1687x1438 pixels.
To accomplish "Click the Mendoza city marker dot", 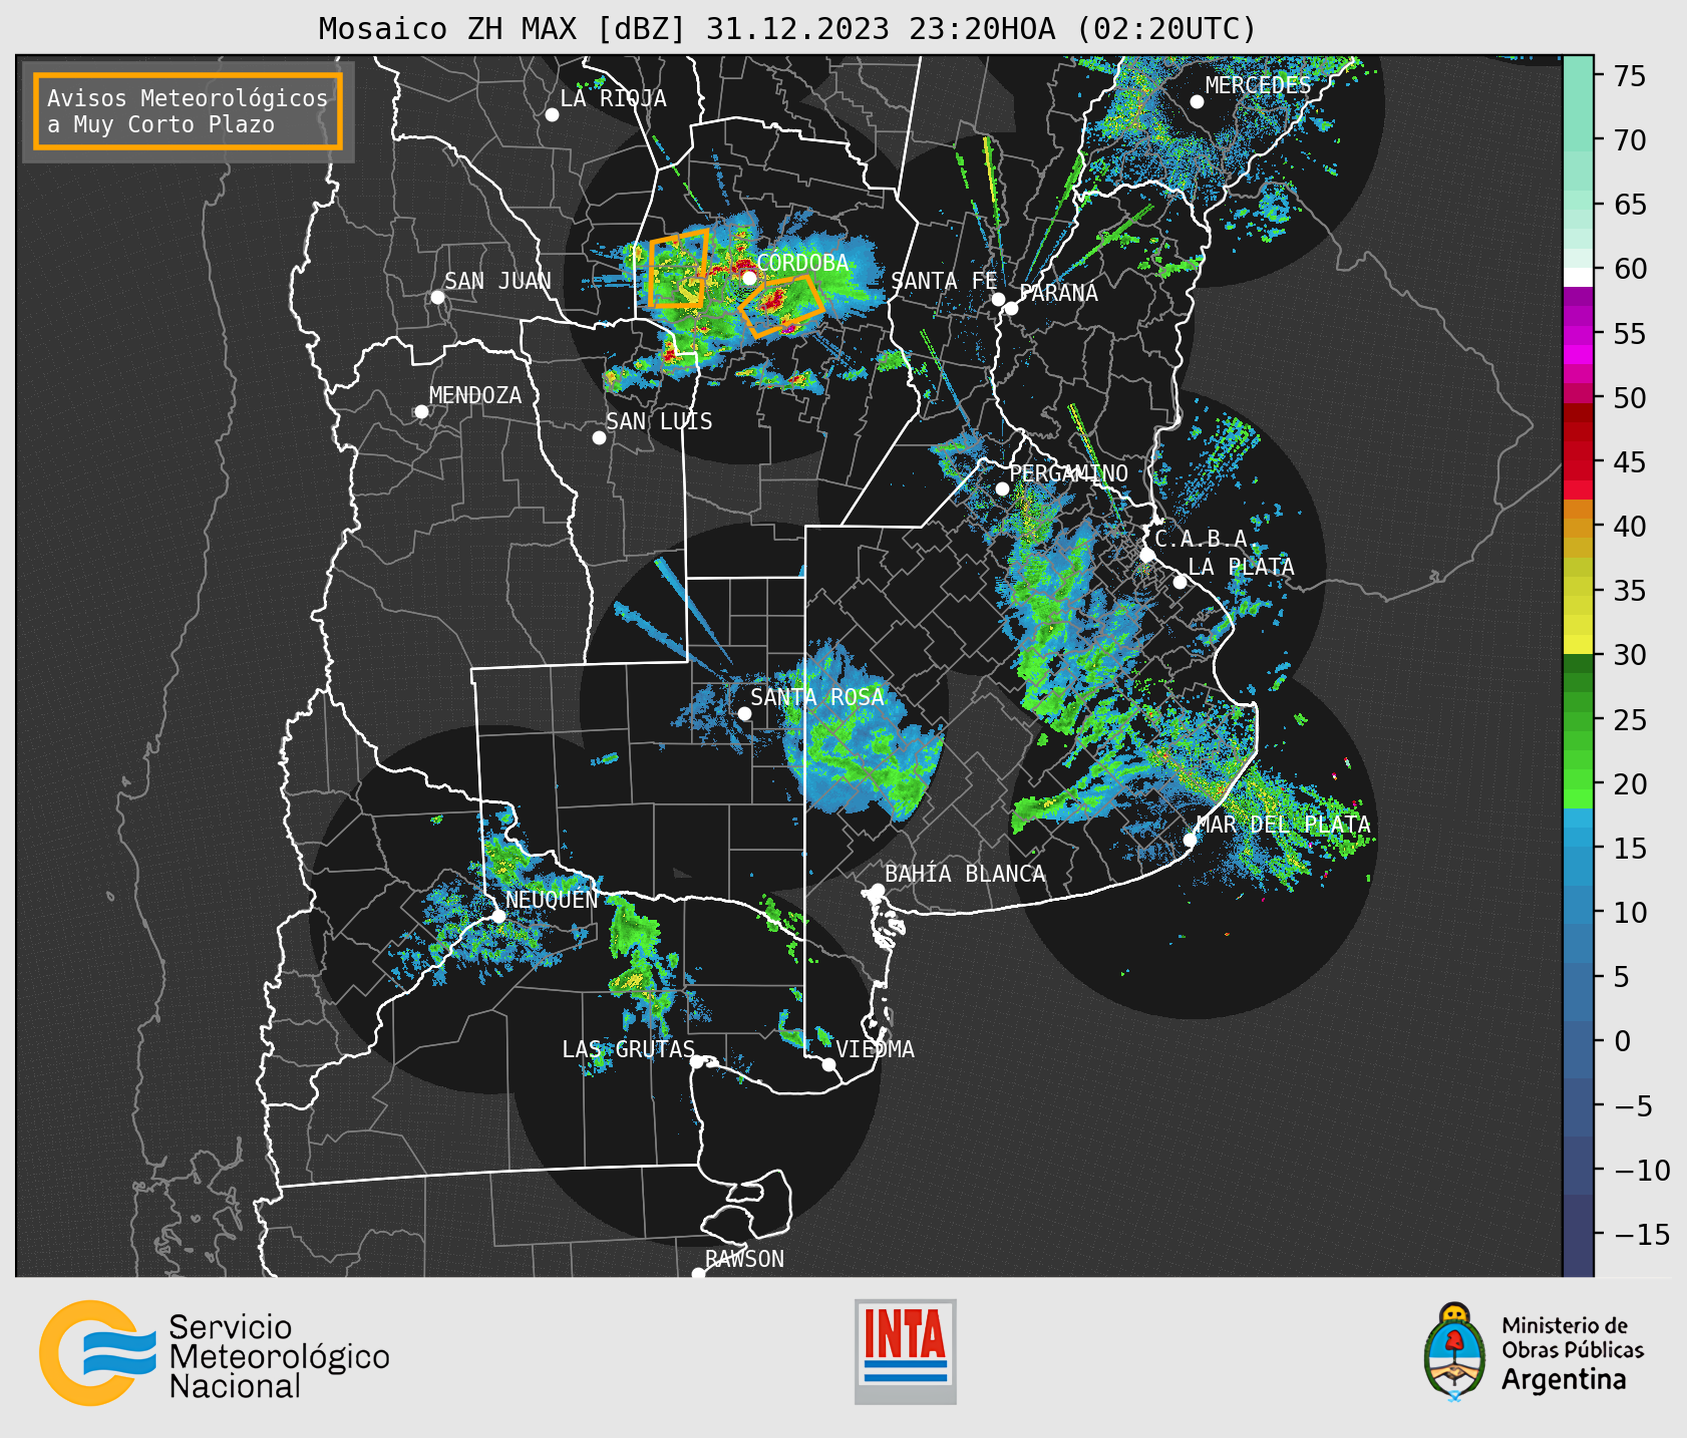I will point(421,412).
